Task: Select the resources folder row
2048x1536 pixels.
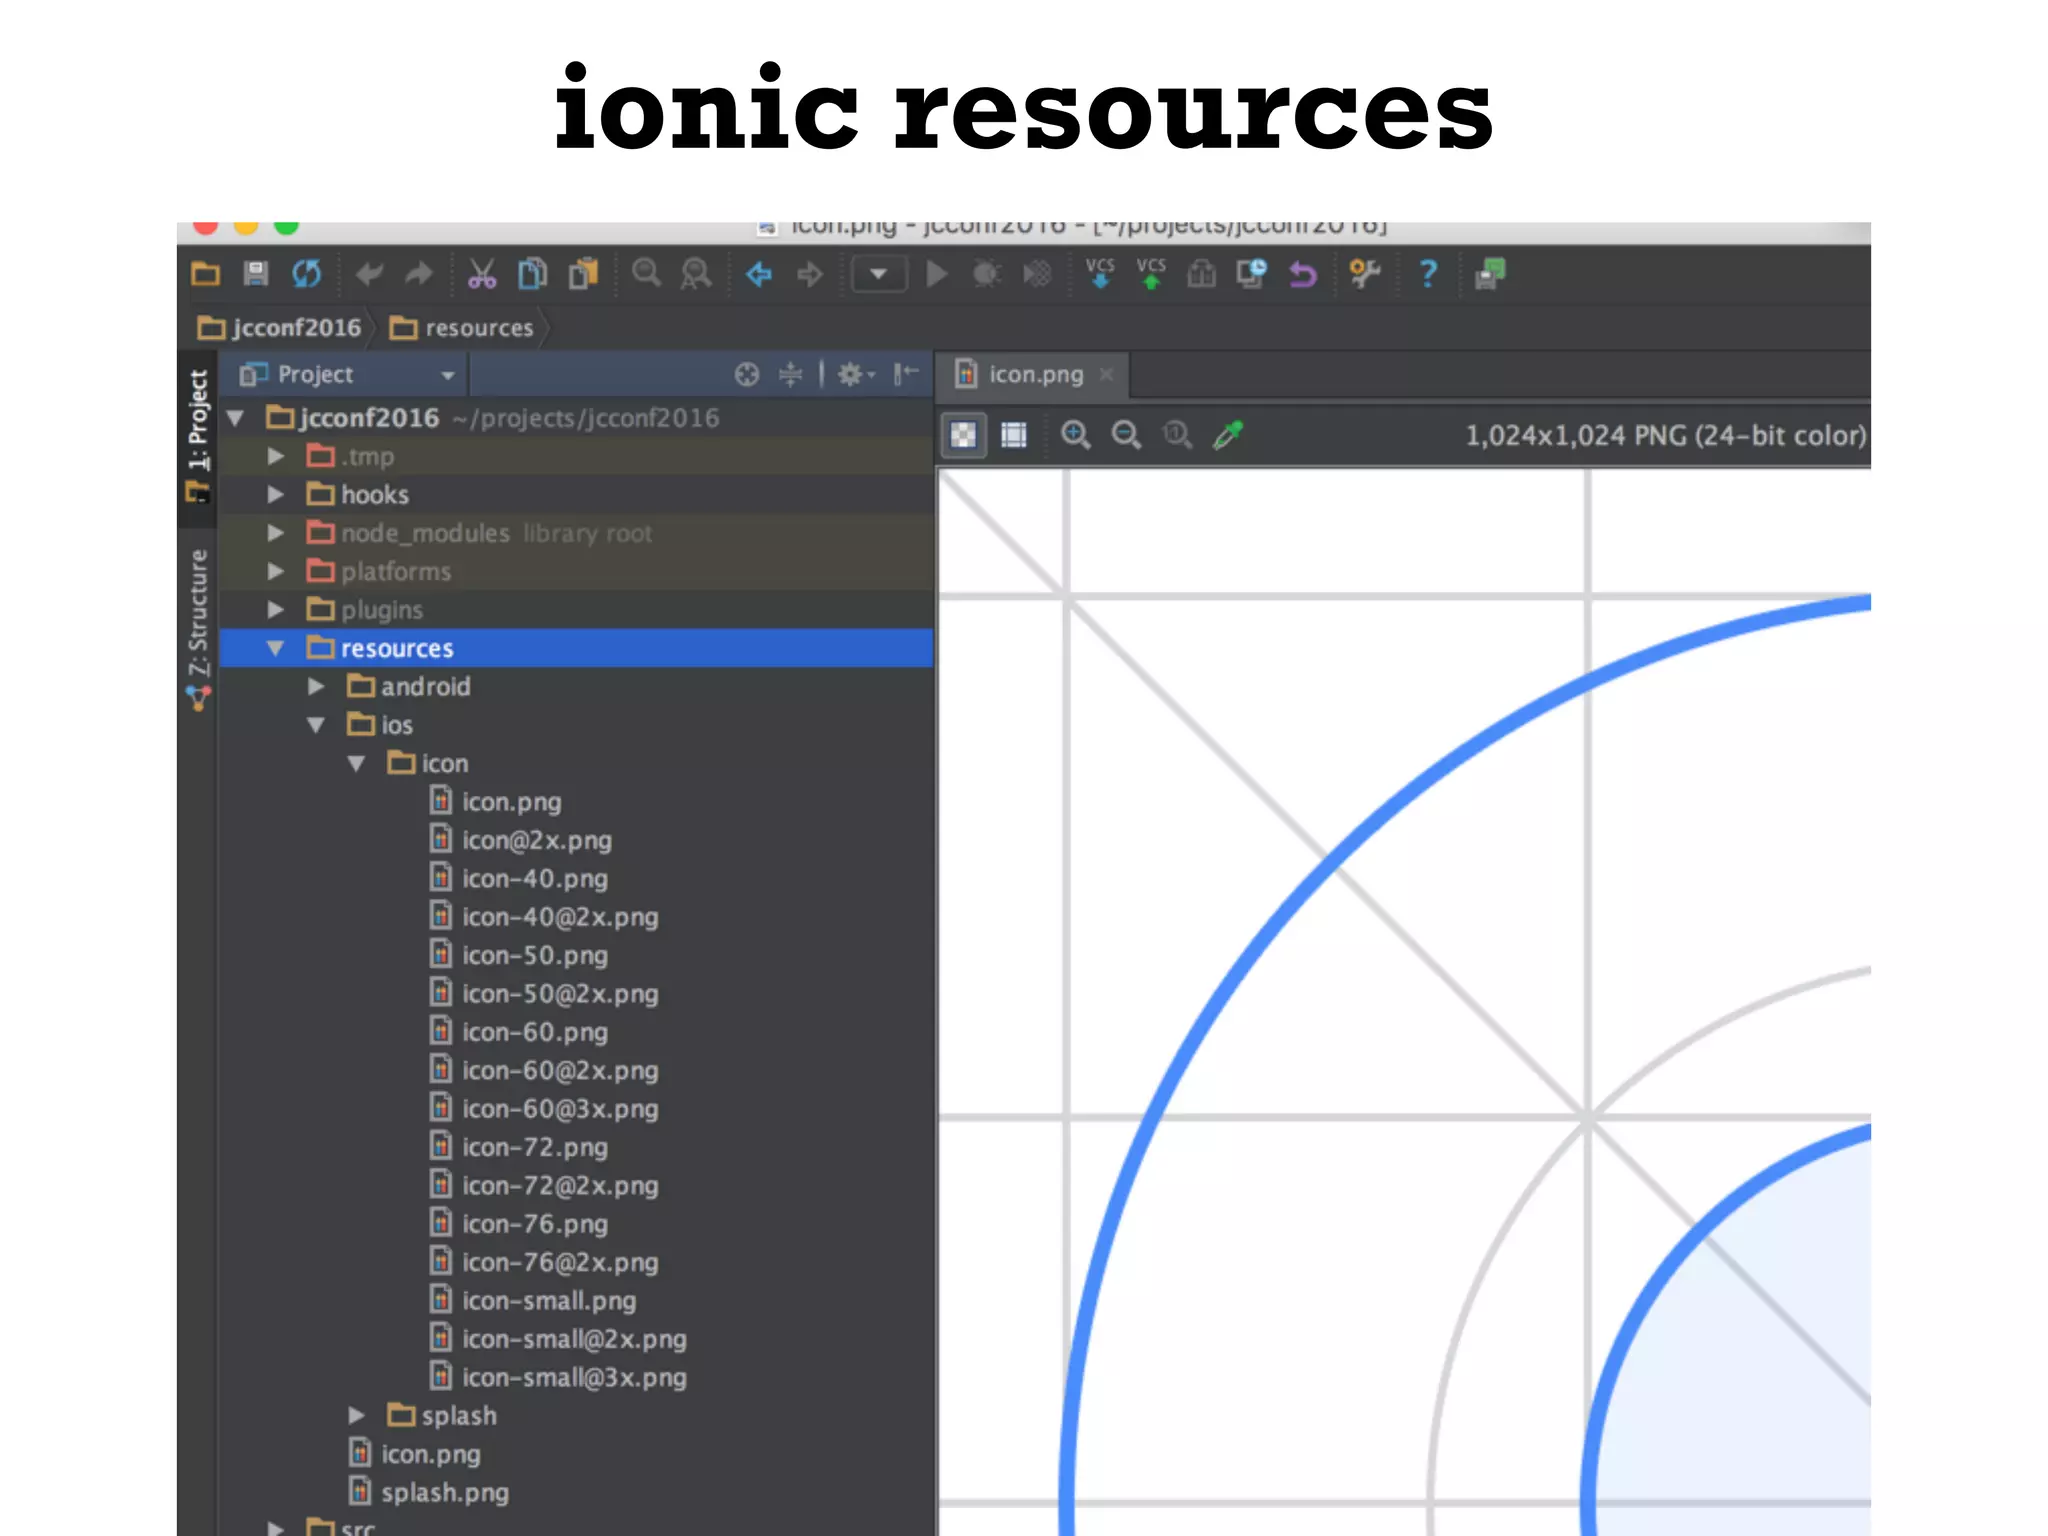Action: tap(576, 648)
